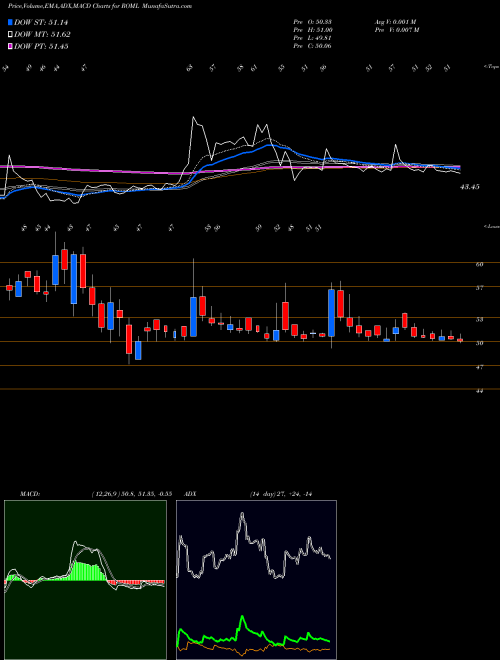Click the Pre O: 50.33 value
Image resolution: width=500 pixels, height=660 pixels.
pyautogui.click(x=313, y=22)
